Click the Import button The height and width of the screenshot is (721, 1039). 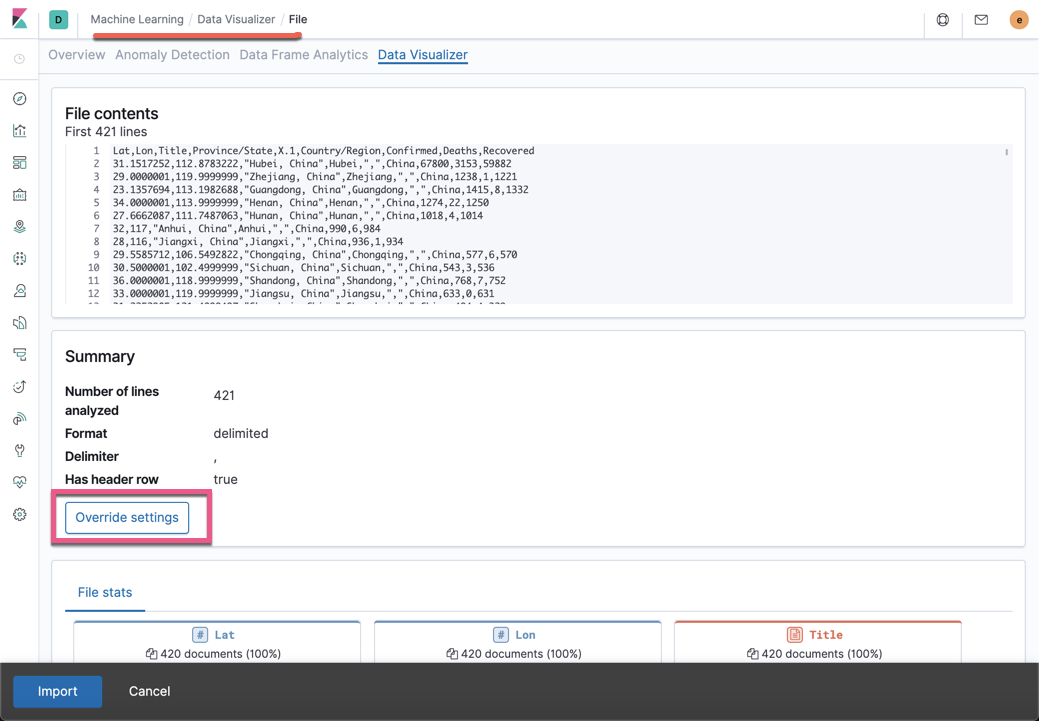coord(57,691)
